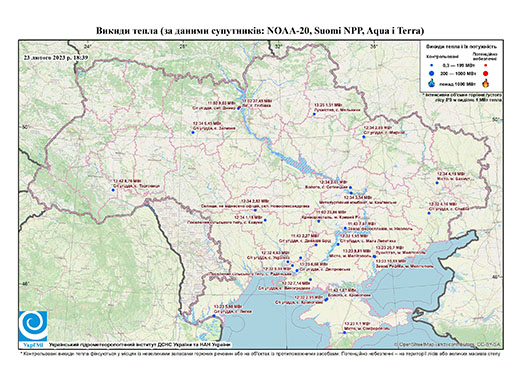Select the westernmost blue marker on the map
Image resolution: width=520 pixels, height=368 pixels.
[113, 190]
